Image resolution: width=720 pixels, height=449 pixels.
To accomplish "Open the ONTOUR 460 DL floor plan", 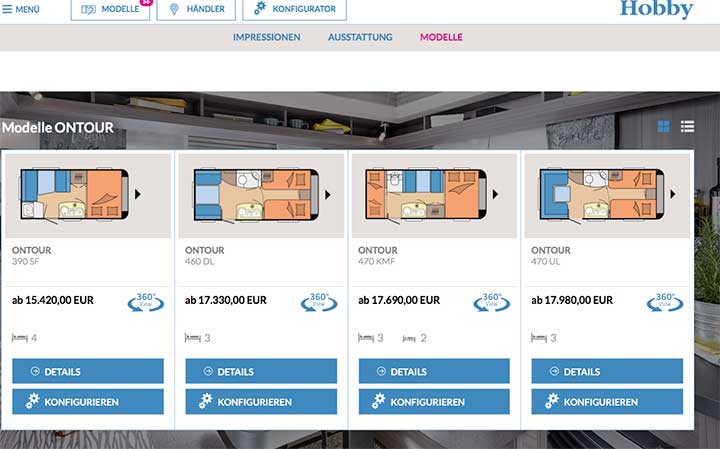I will [257, 195].
